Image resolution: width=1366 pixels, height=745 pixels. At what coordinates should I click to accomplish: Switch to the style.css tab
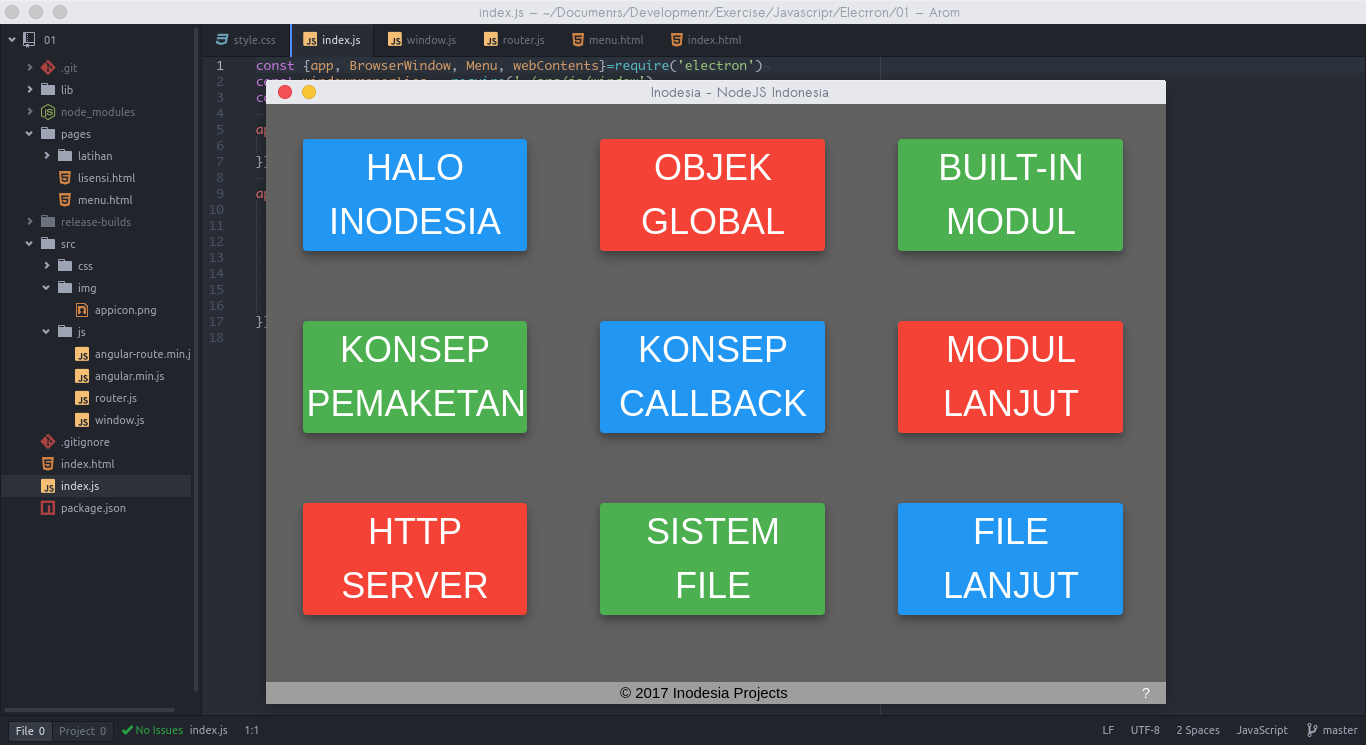(x=246, y=40)
